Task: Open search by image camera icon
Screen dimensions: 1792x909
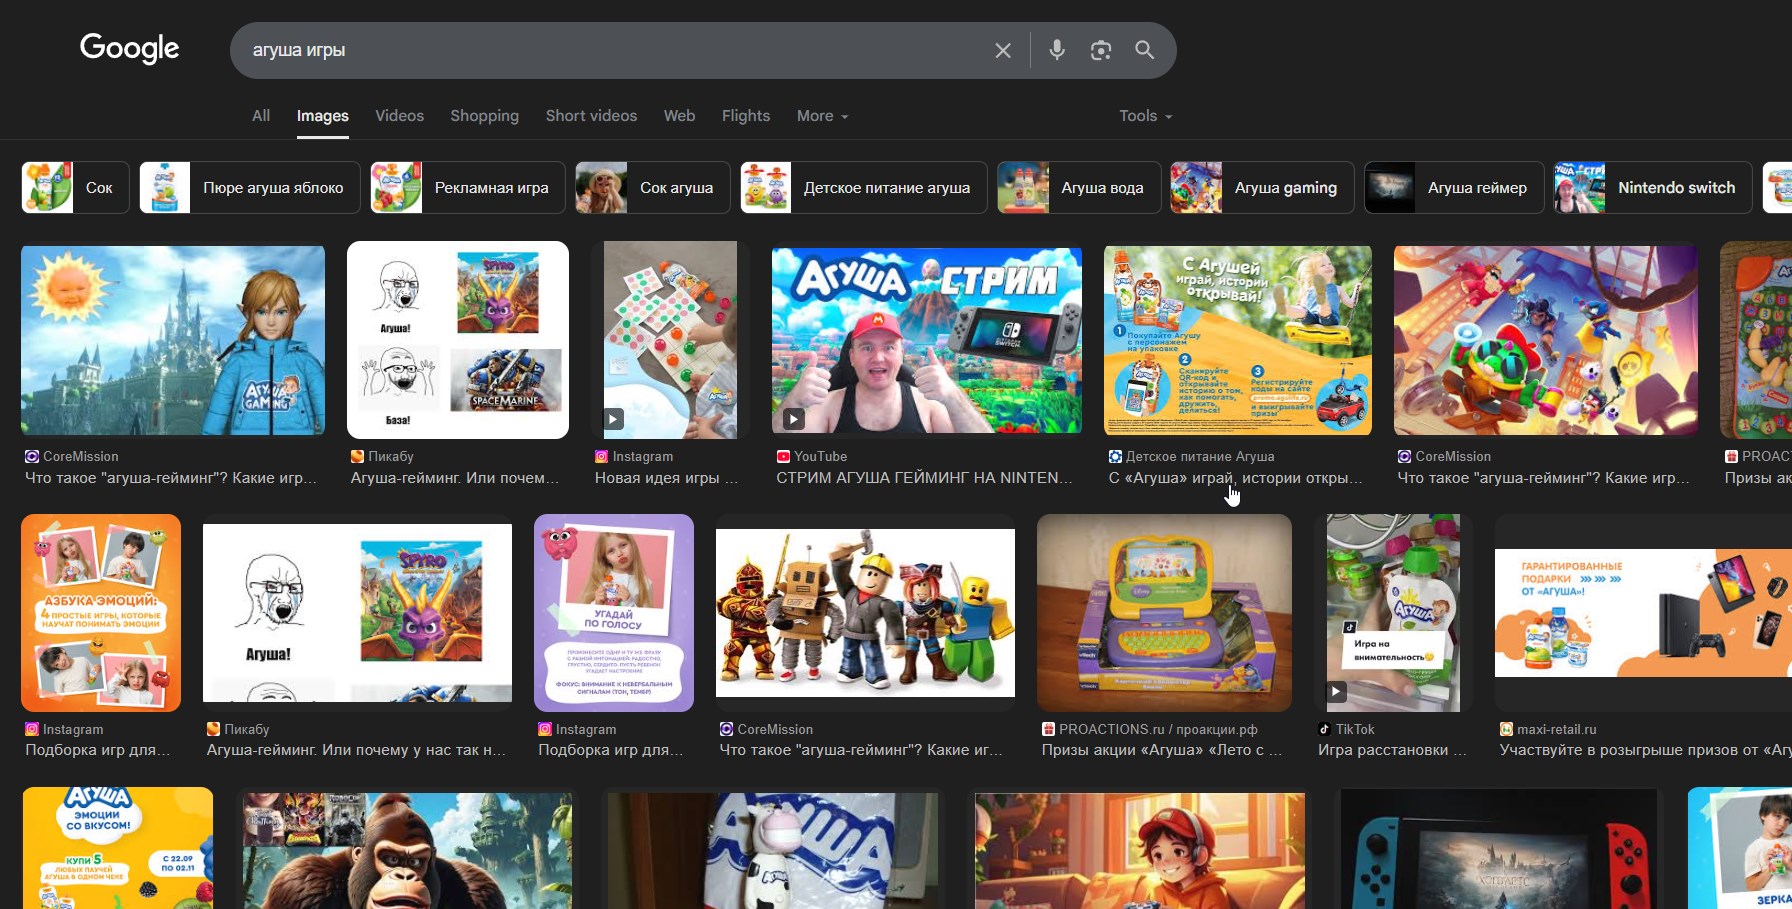Action: 1101,50
